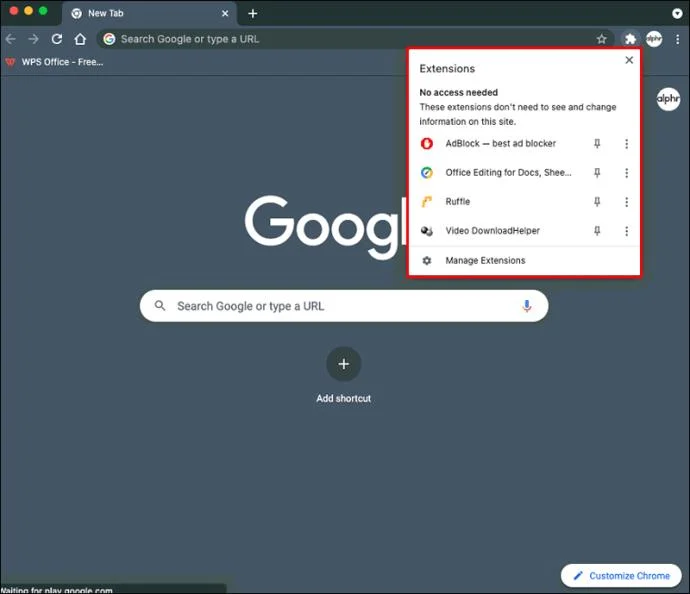Click Customize Chrome button

[621, 576]
